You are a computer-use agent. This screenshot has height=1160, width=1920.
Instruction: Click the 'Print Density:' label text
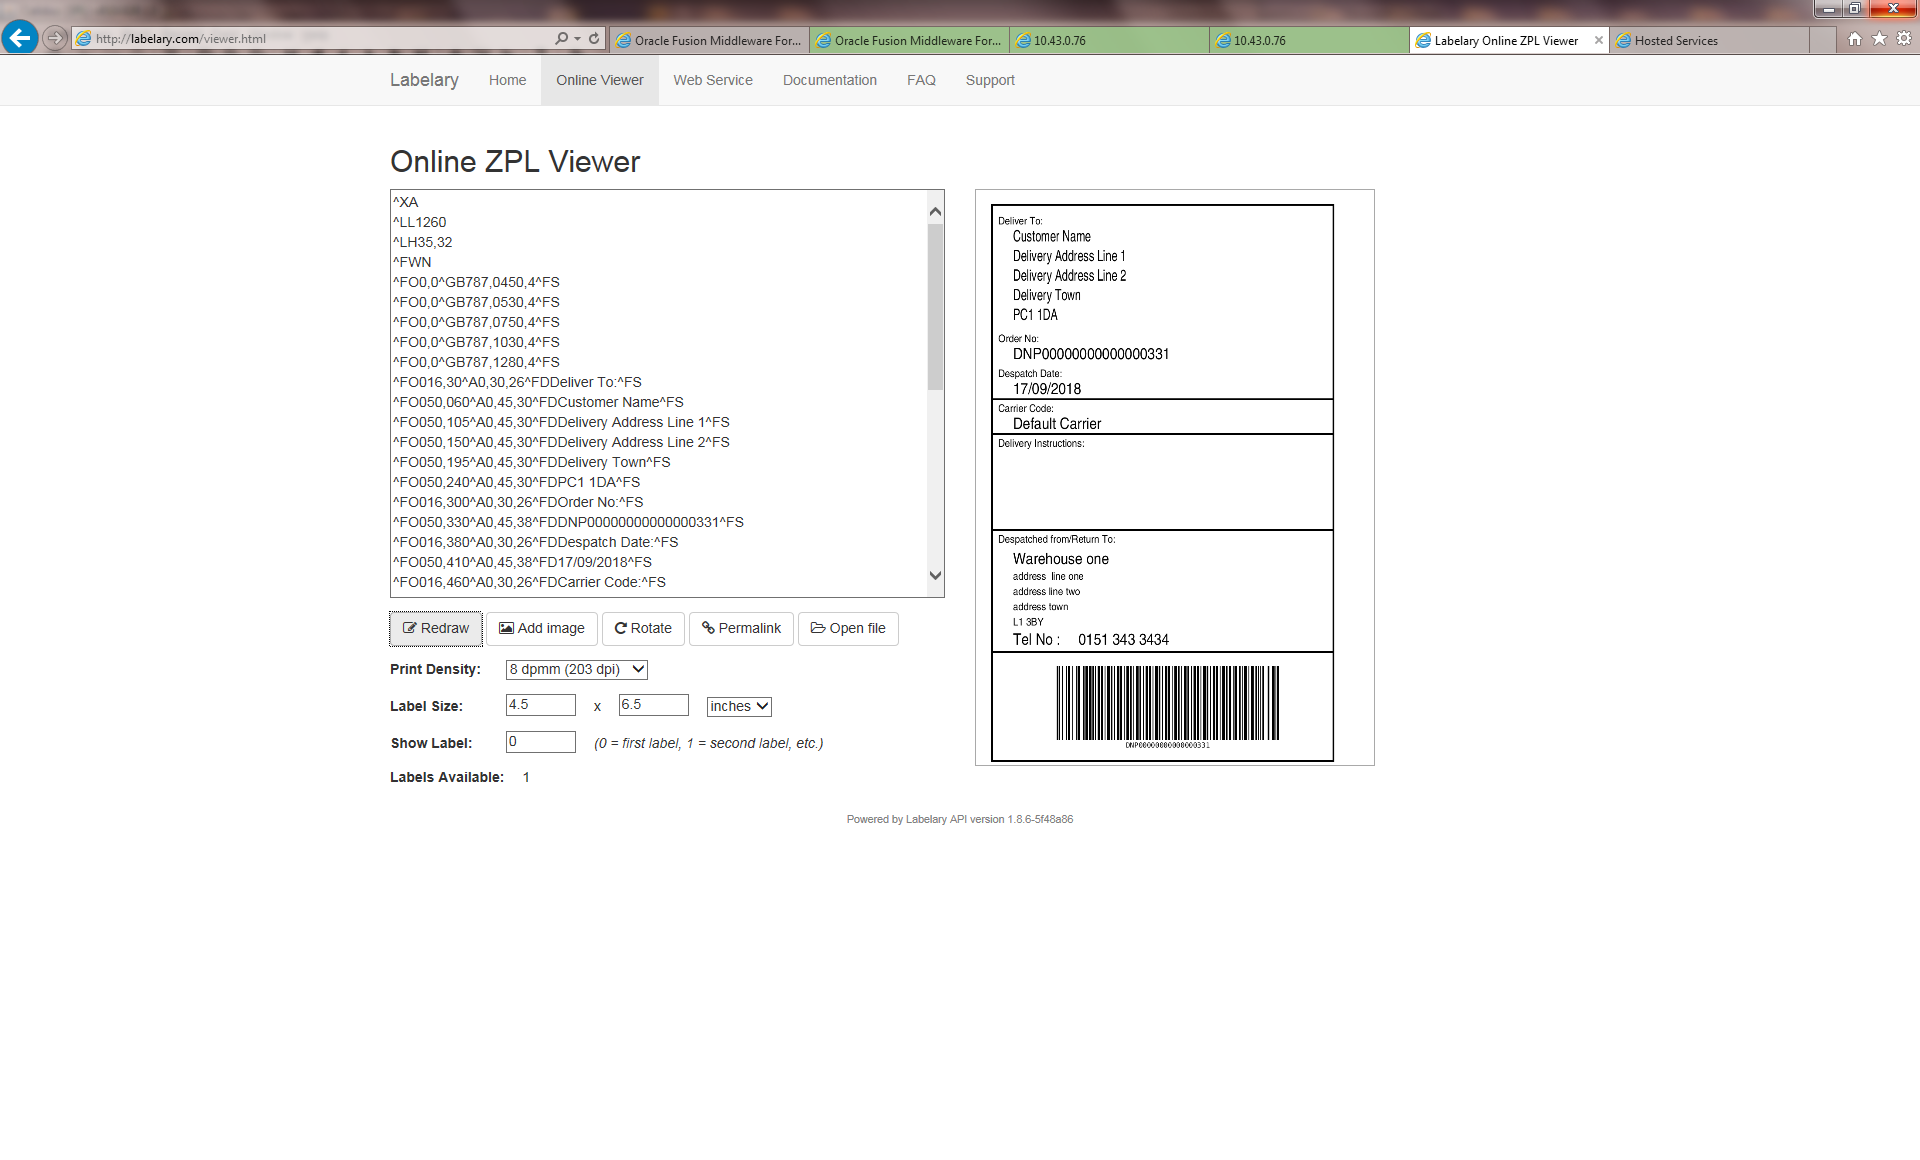tap(435, 669)
